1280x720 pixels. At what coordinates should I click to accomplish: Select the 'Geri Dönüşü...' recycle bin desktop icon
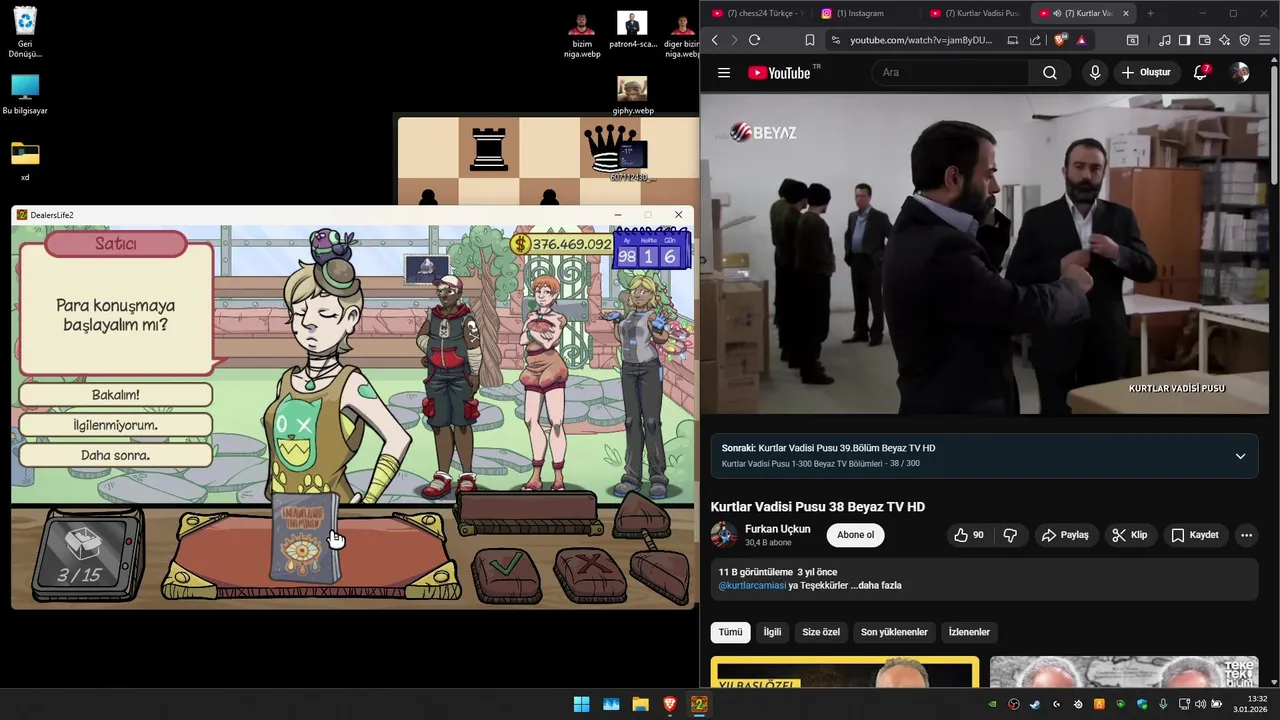point(25,32)
